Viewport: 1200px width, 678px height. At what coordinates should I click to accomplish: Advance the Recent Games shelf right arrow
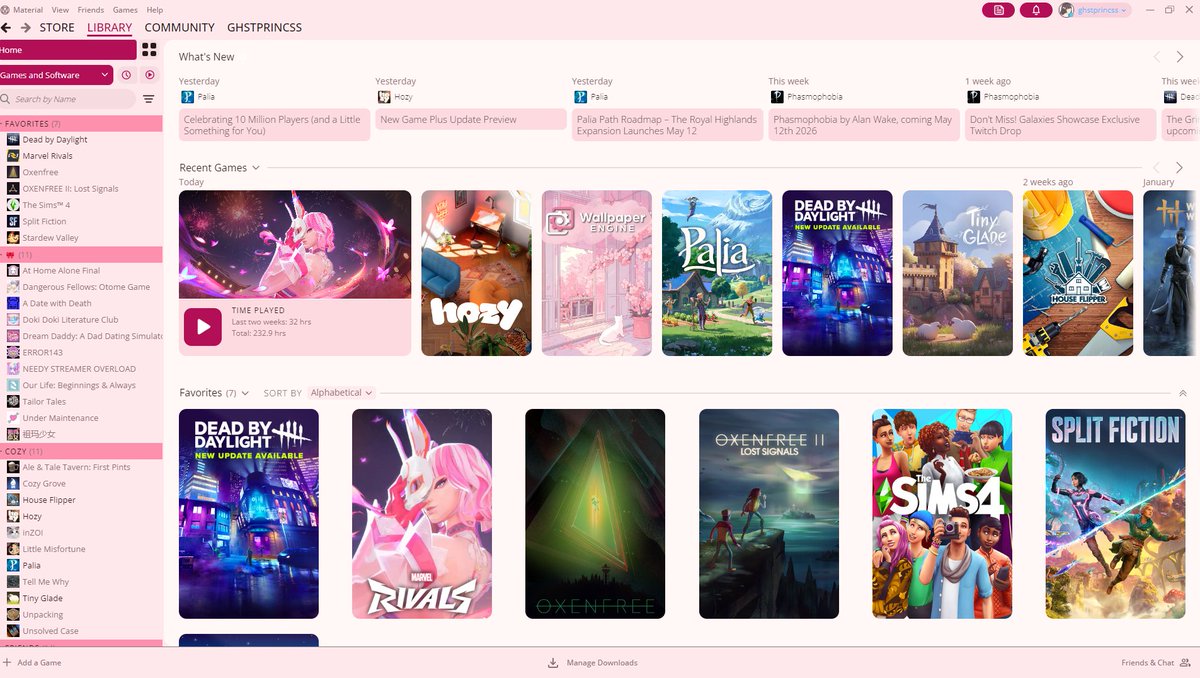[1180, 167]
